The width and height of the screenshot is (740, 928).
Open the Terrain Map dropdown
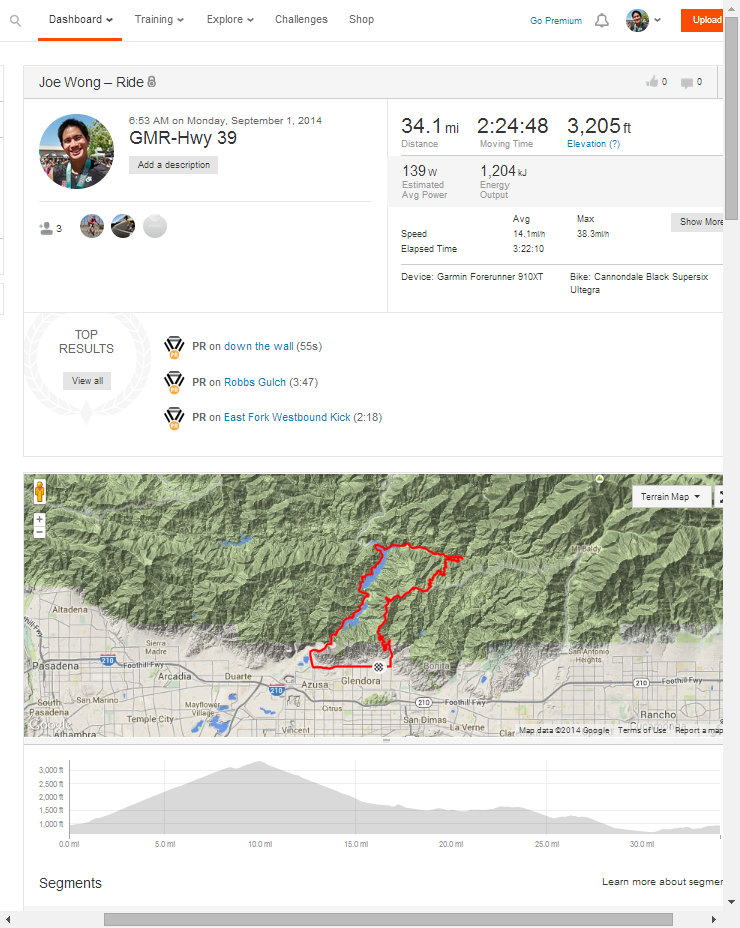[x=670, y=496]
